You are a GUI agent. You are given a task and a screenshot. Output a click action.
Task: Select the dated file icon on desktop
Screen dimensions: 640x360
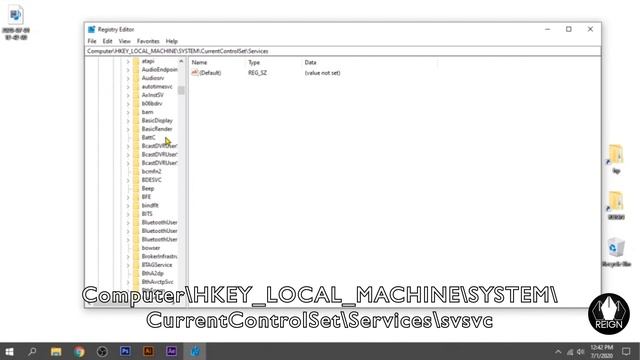(x=16, y=22)
